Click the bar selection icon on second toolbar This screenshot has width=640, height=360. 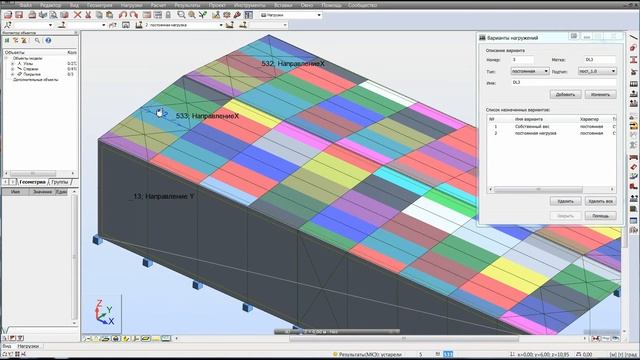coord(62,25)
